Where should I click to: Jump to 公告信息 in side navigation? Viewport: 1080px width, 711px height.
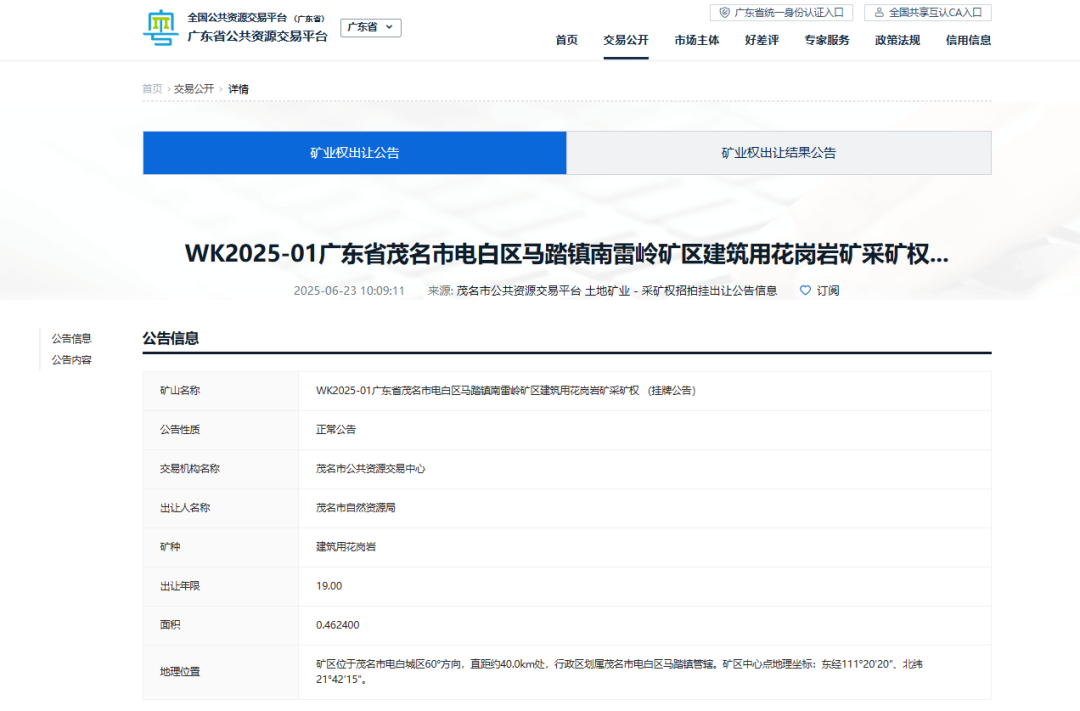[x=72, y=338]
